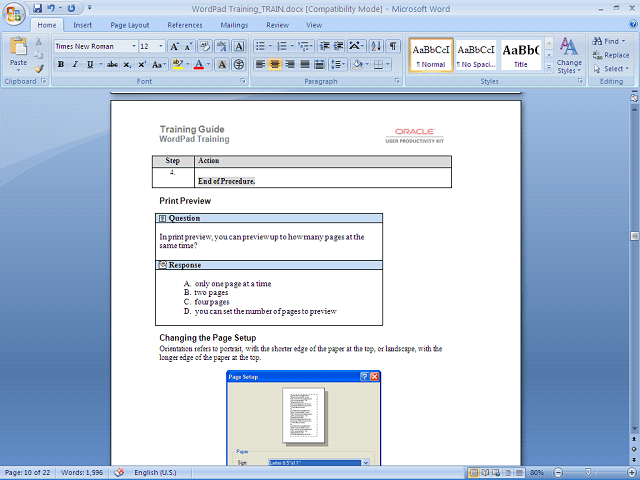This screenshot has width=640, height=480.
Task: Open Font dialog box launcher
Action: 242,81
